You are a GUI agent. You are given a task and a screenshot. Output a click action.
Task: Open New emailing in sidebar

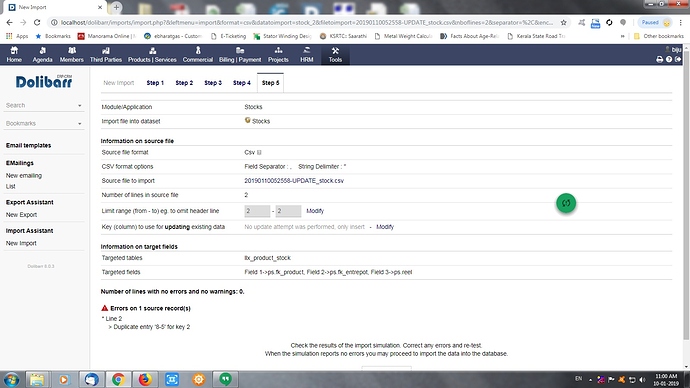(x=24, y=176)
